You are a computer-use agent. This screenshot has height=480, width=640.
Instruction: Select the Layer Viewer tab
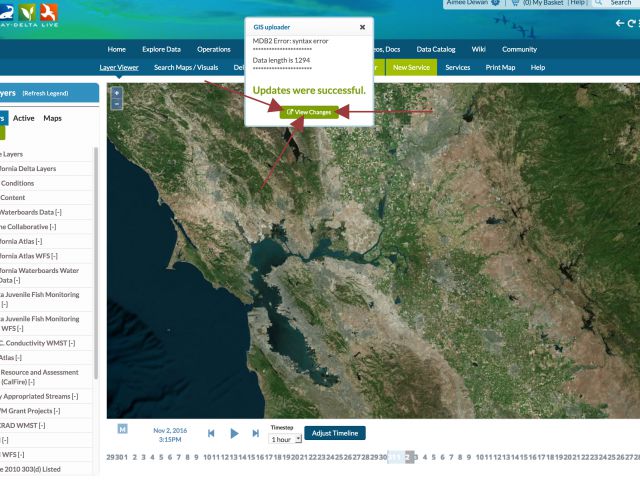coord(119,68)
